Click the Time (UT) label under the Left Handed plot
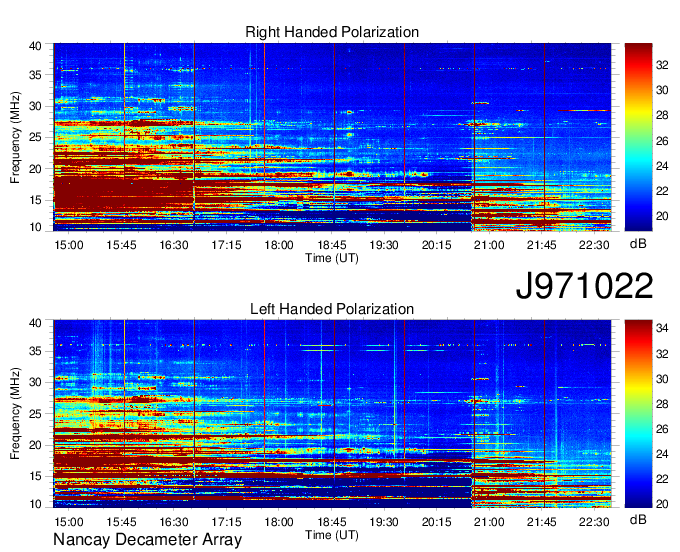The height and width of the screenshot is (552, 680). click(332, 535)
